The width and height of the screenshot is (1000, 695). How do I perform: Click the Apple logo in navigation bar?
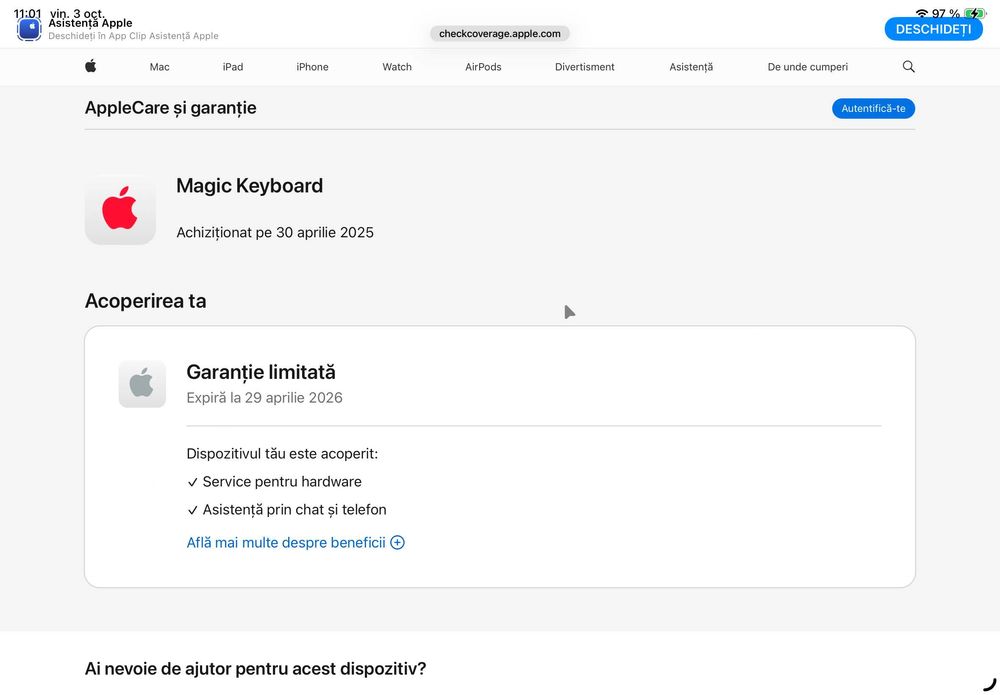[x=90, y=66]
